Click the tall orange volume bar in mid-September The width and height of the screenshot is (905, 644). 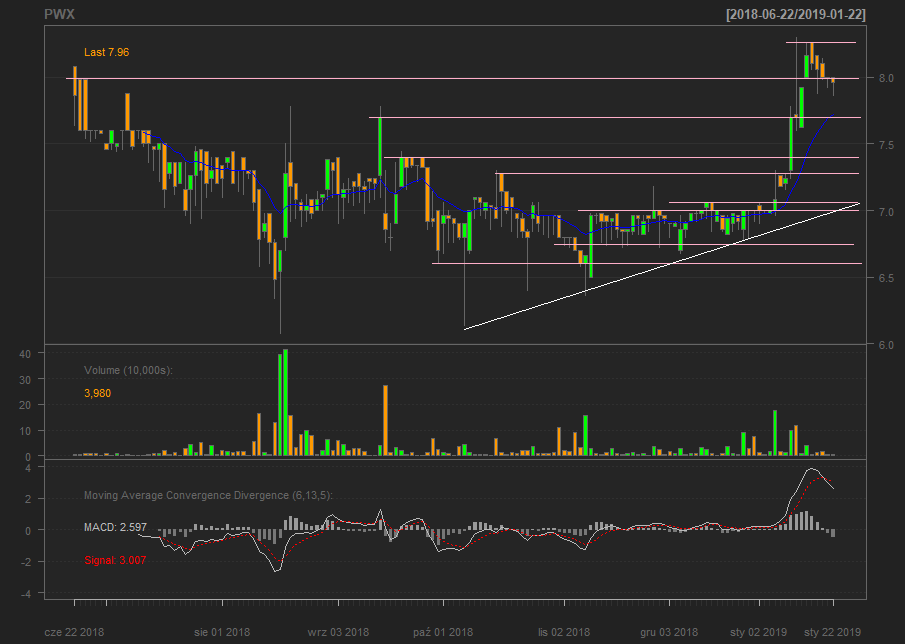386,421
